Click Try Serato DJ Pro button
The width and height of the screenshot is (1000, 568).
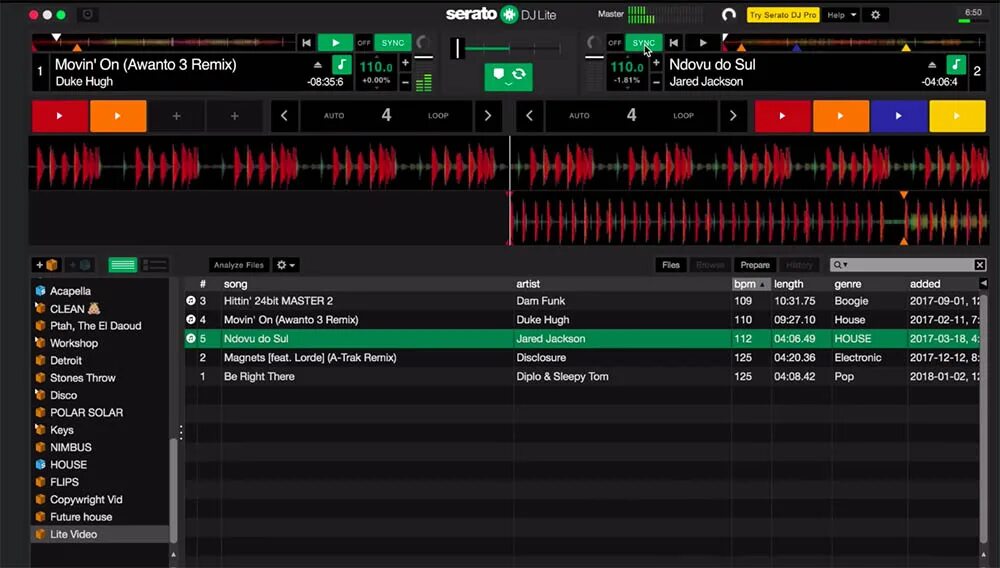click(x=783, y=15)
